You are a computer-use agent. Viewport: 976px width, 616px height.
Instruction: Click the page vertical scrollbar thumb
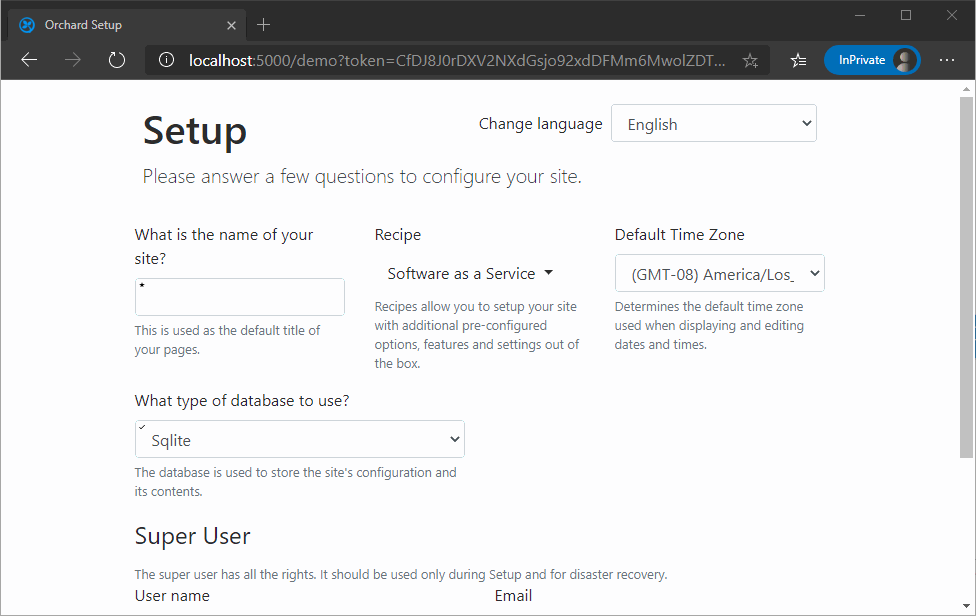click(966, 278)
